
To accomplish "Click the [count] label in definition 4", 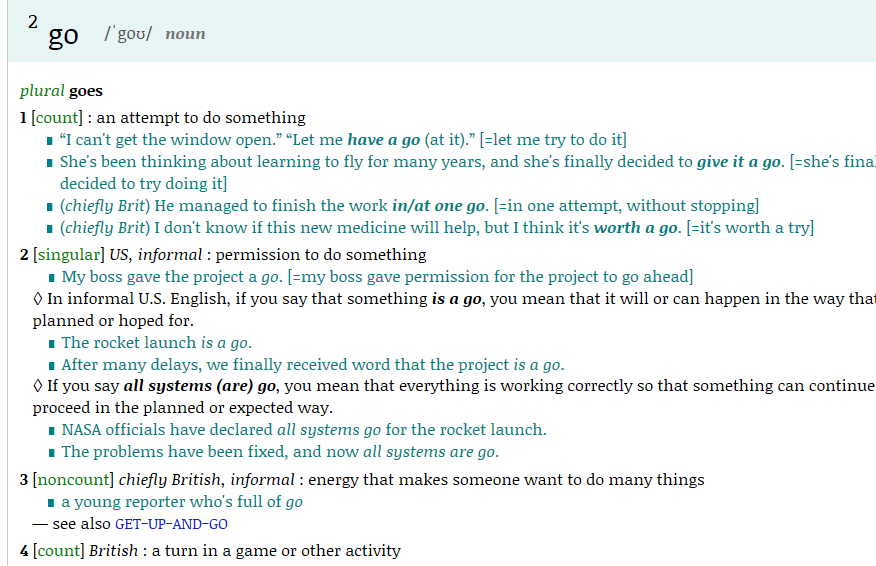I will [59, 551].
